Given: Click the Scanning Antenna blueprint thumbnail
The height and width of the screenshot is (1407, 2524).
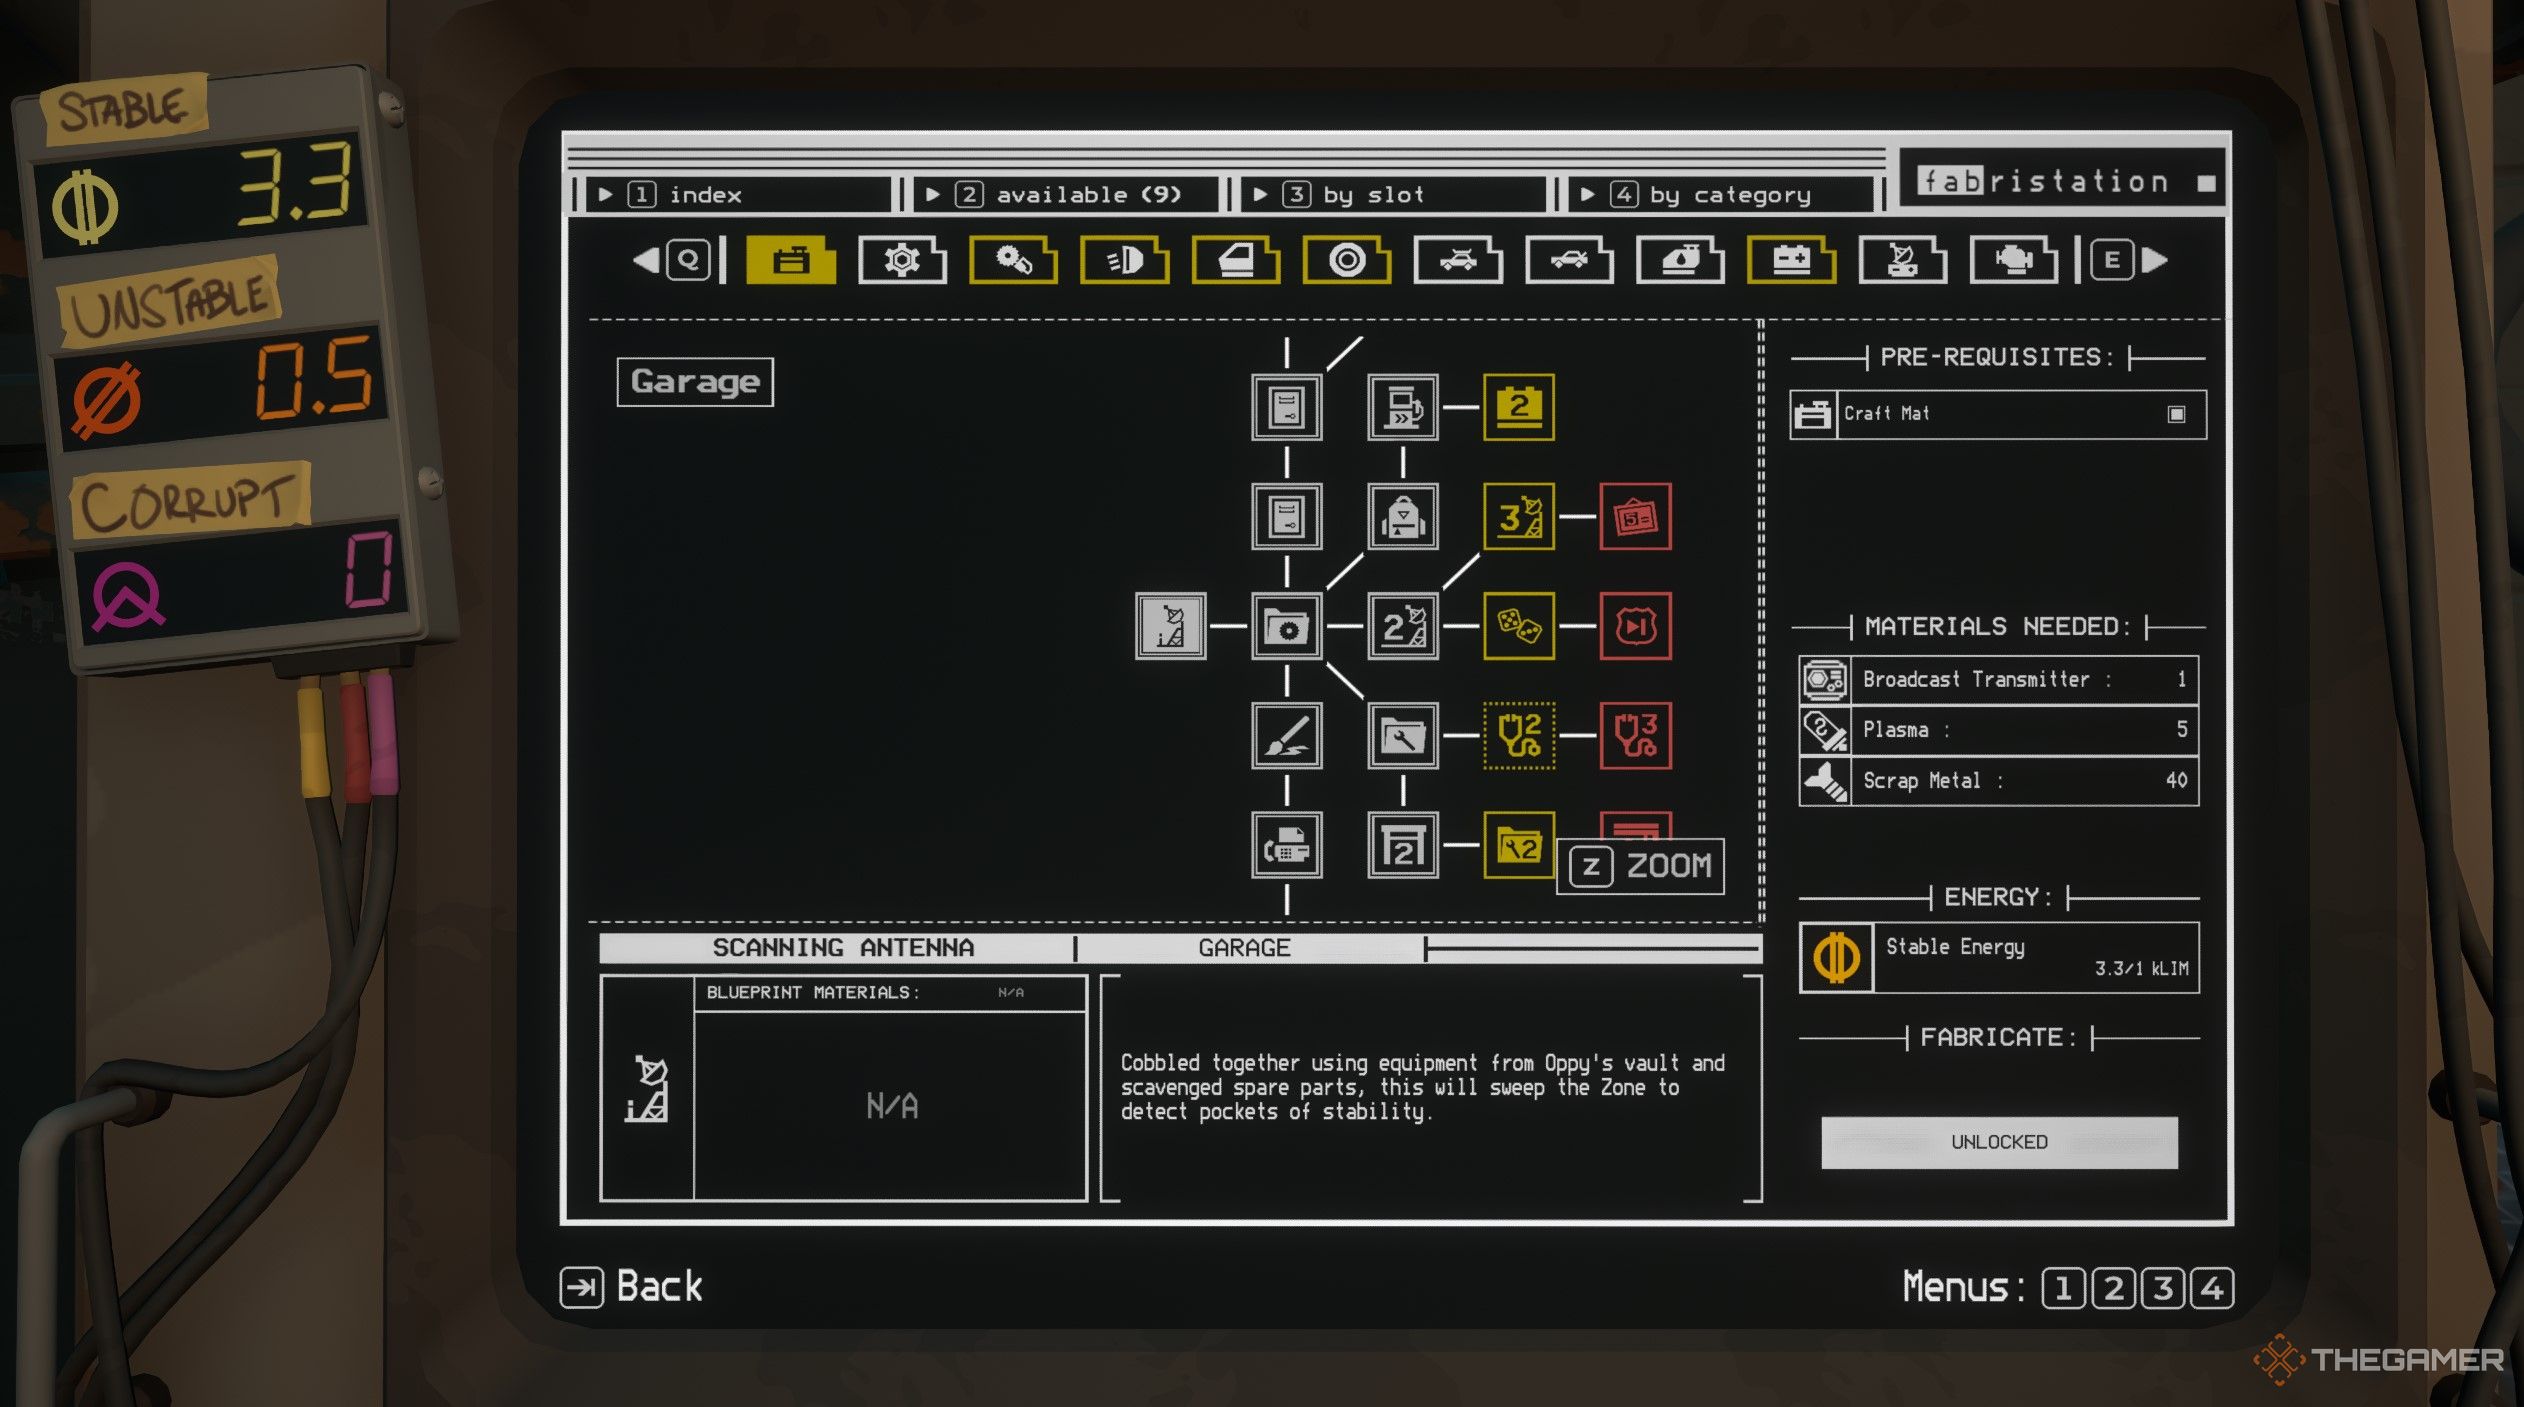Looking at the screenshot, I should click(647, 1088).
